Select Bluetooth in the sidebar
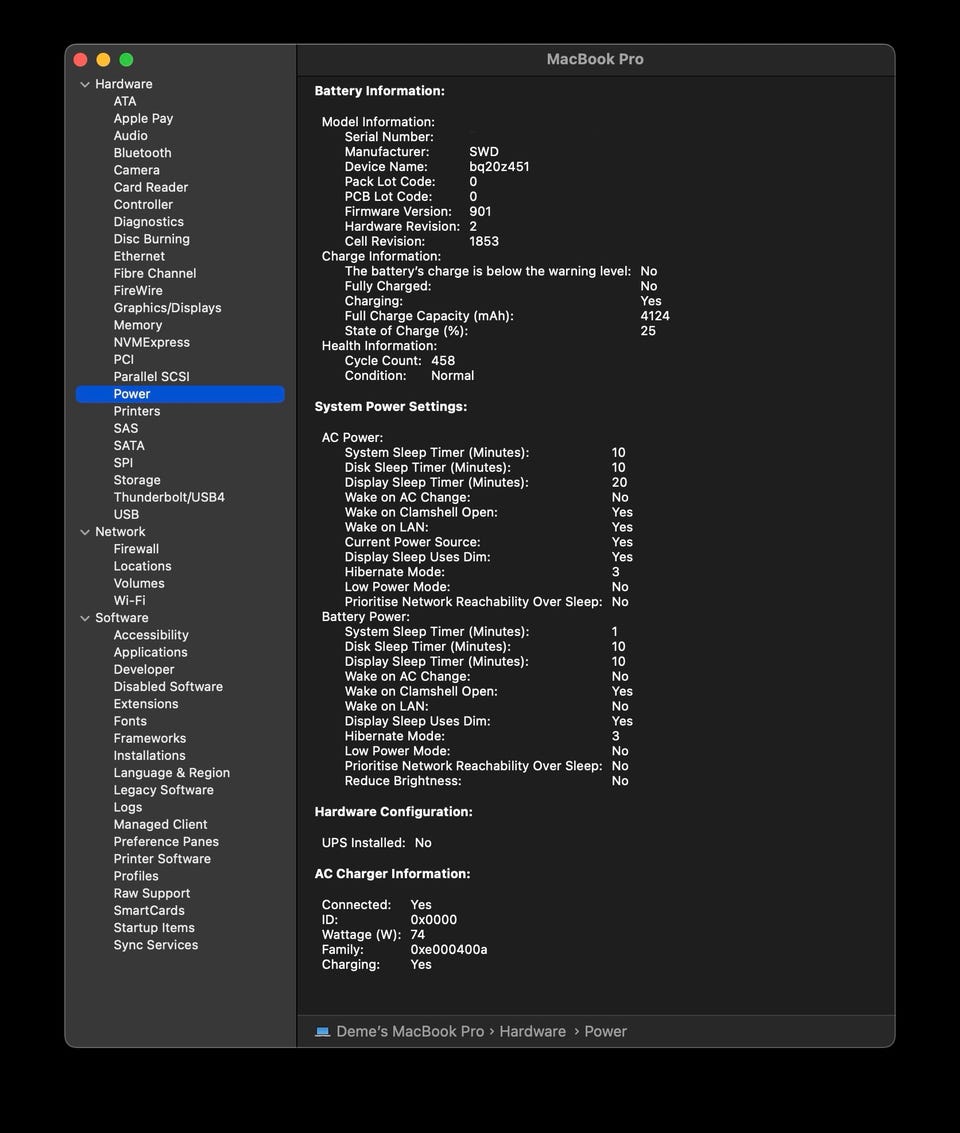 142,153
